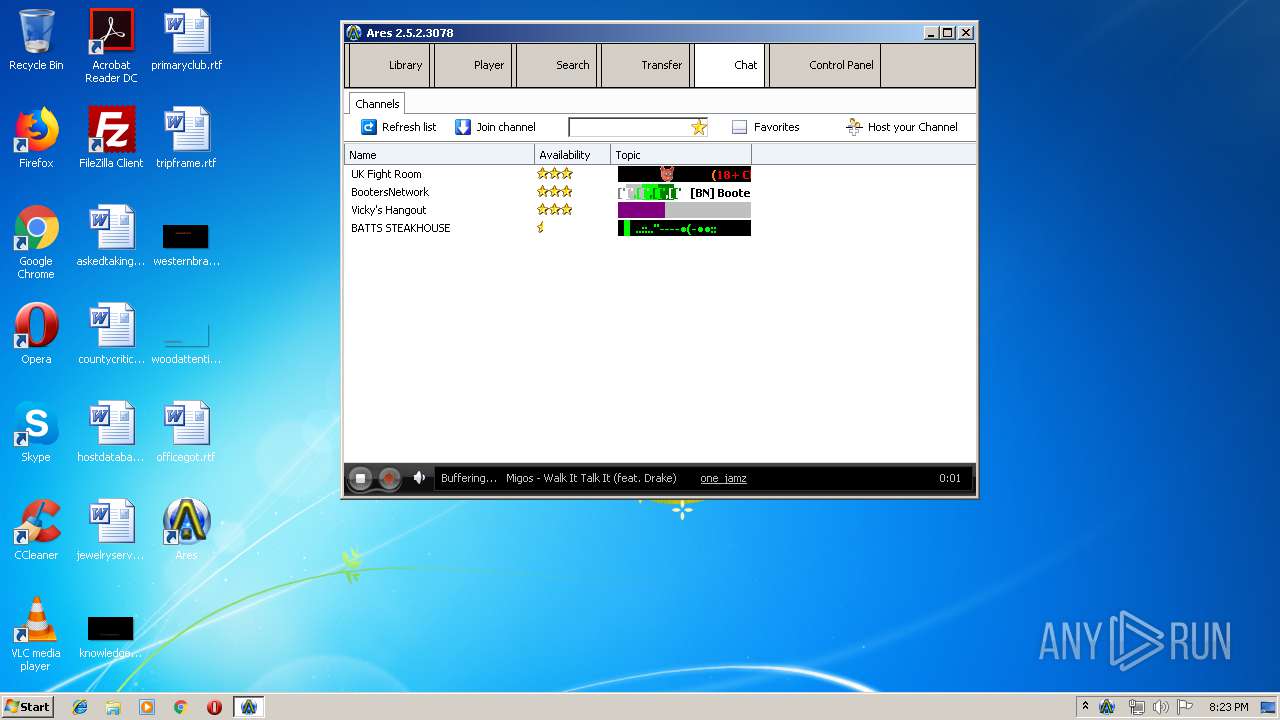The image size is (1280, 720).
Task: Select BootersNetwork channel
Action: pyautogui.click(x=390, y=192)
